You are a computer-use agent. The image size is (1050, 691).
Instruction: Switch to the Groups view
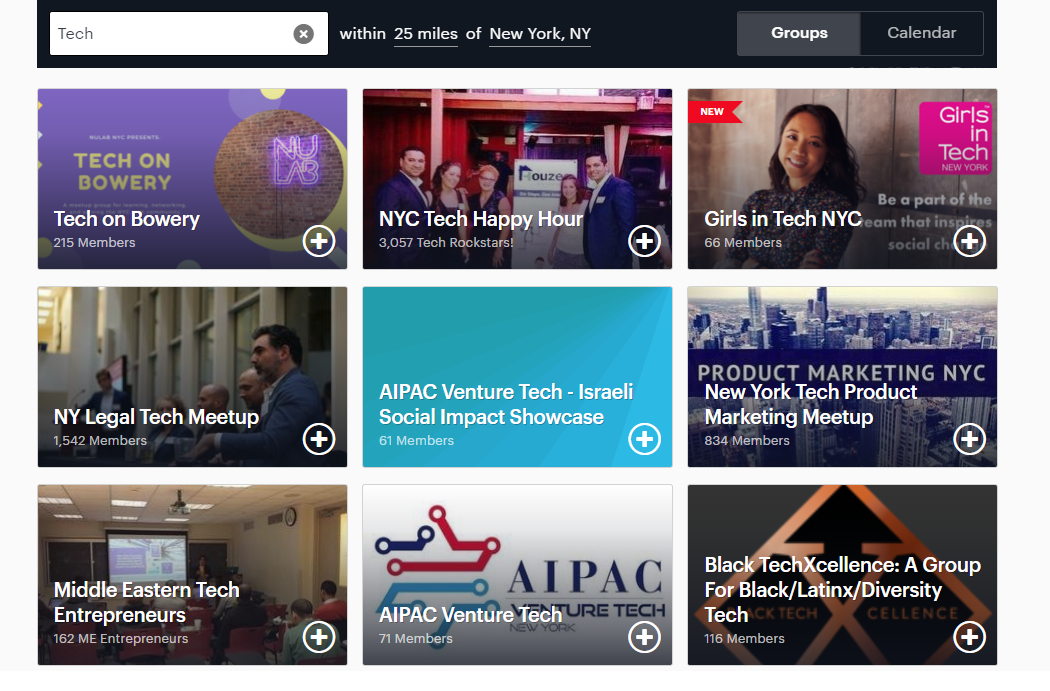pyautogui.click(x=799, y=33)
